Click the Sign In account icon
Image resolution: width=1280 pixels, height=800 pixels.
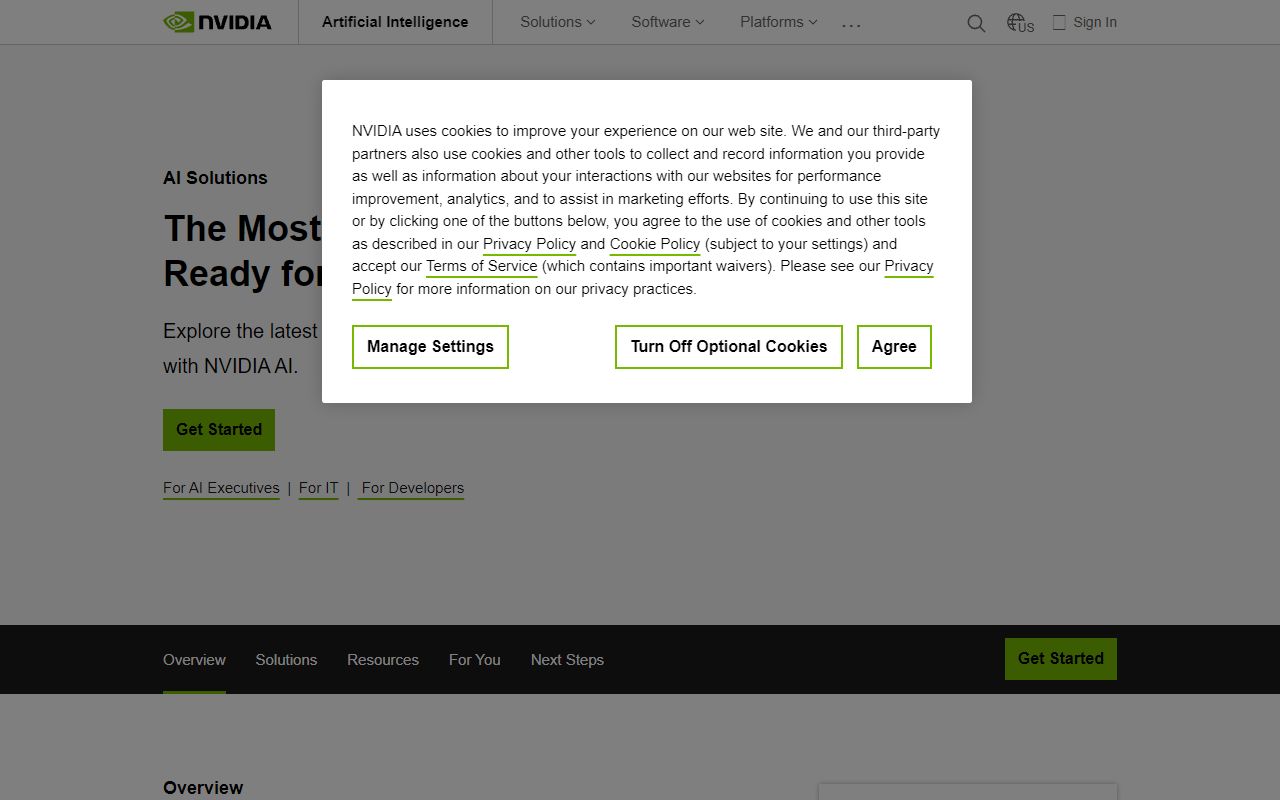[1095, 21]
